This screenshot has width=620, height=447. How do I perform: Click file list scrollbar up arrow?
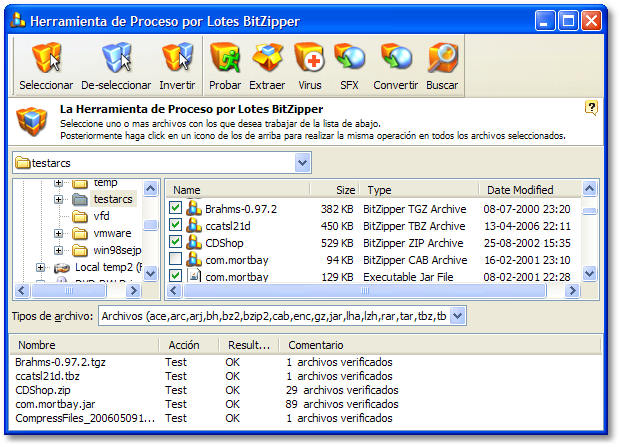(590, 189)
